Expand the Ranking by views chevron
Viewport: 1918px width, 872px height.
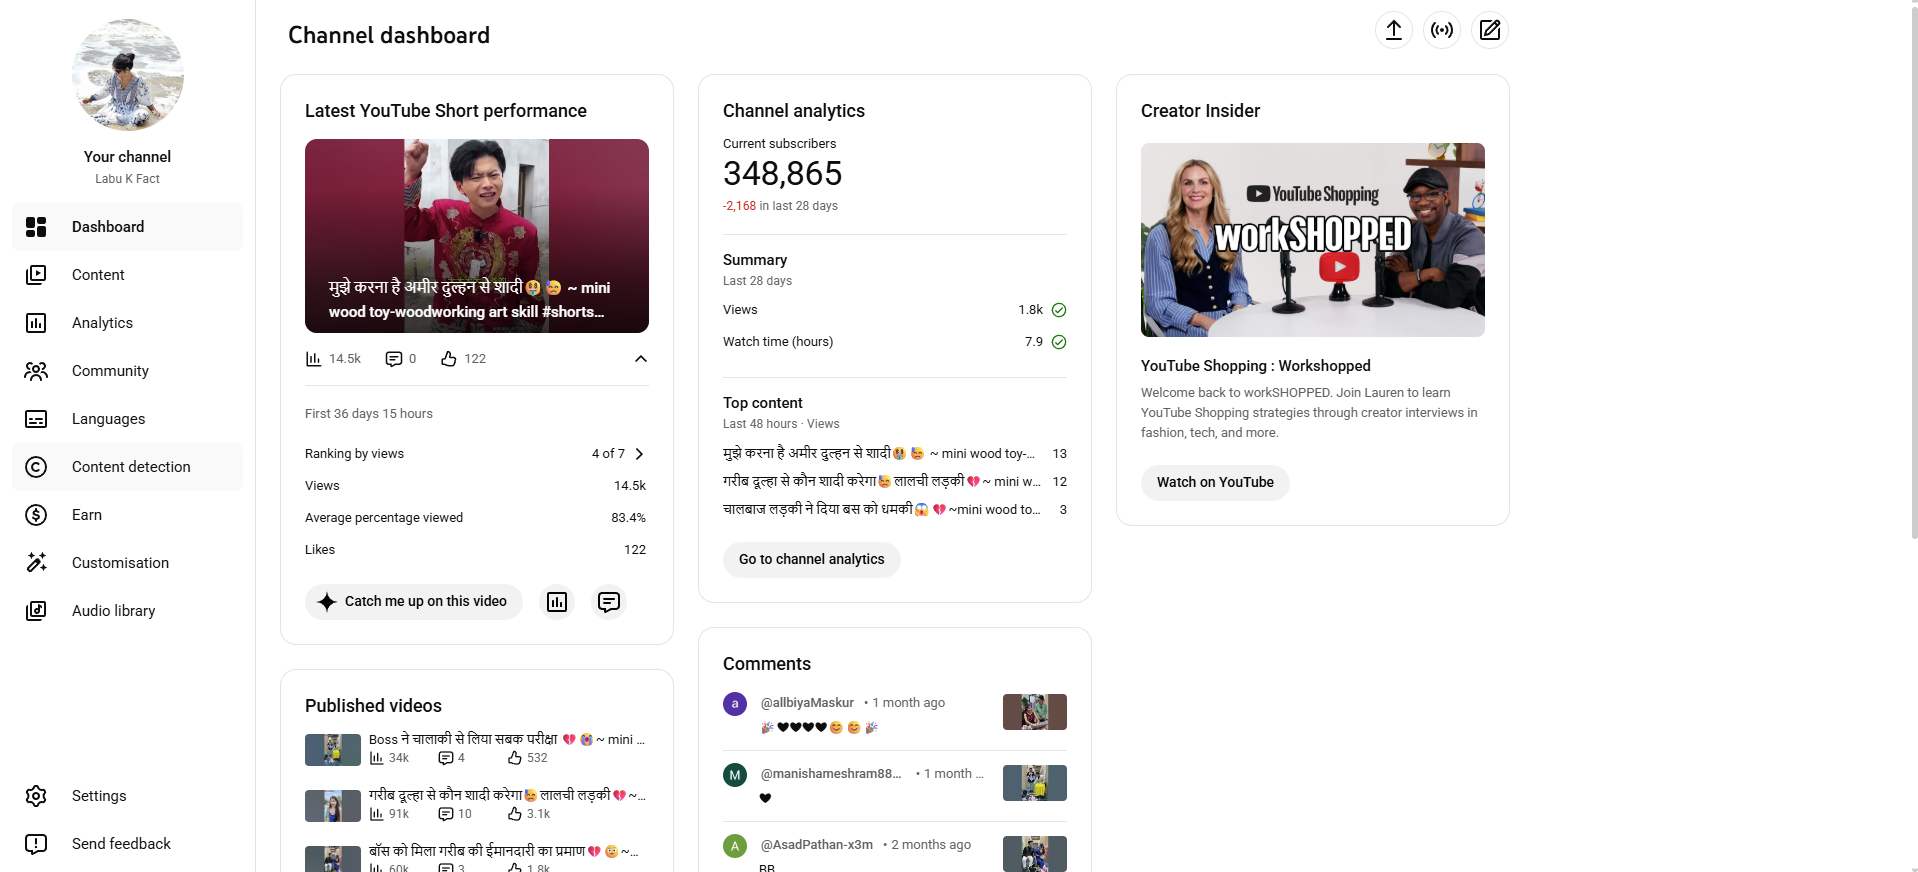640,454
